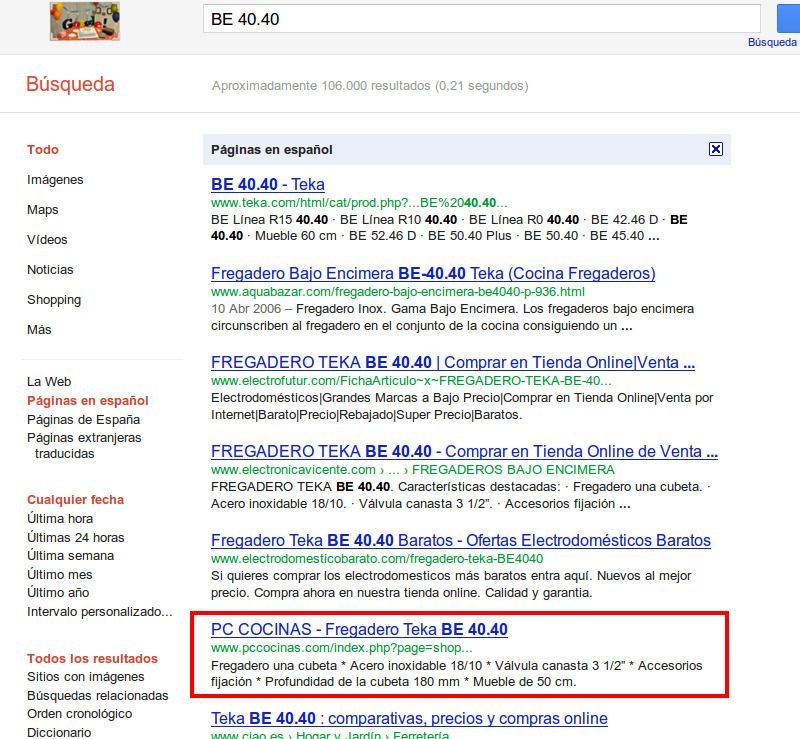Image resolution: width=800 pixels, height=739 pixels.
Task: Open Teka BE 40.40 comparativas result
Action: pyautogui.click(x=409, y=718)
